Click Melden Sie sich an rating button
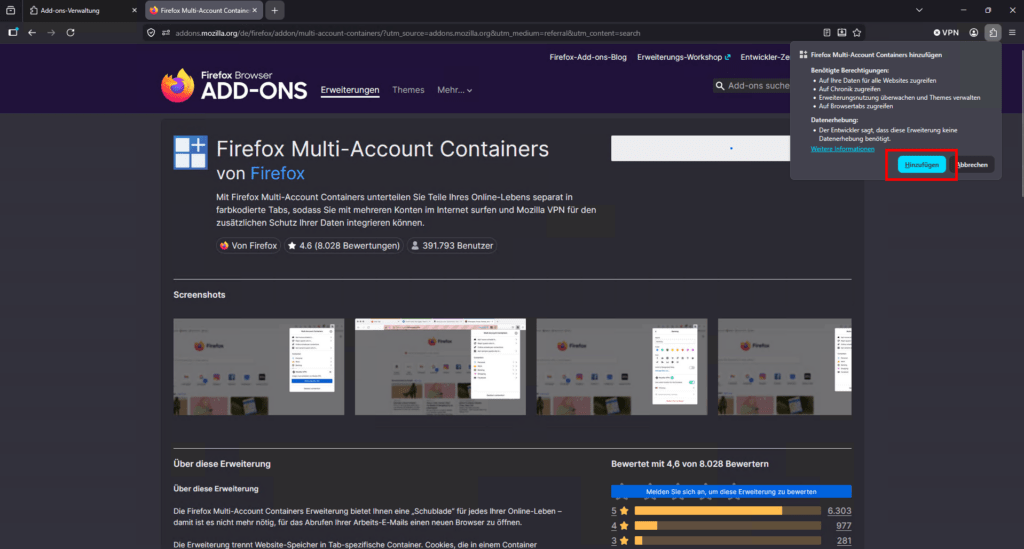The height and width of the screenshot is (549, 1024). click(x=731, y=492)
